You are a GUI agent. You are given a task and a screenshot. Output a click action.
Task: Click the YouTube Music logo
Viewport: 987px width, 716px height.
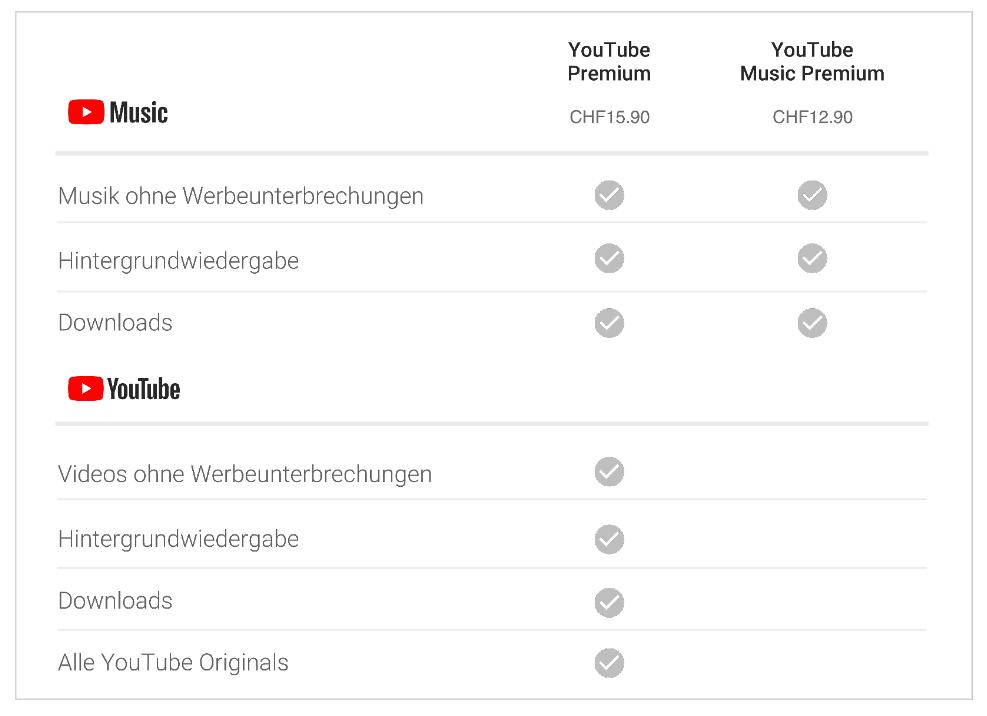pyautogui.click(x=118, y=112)
